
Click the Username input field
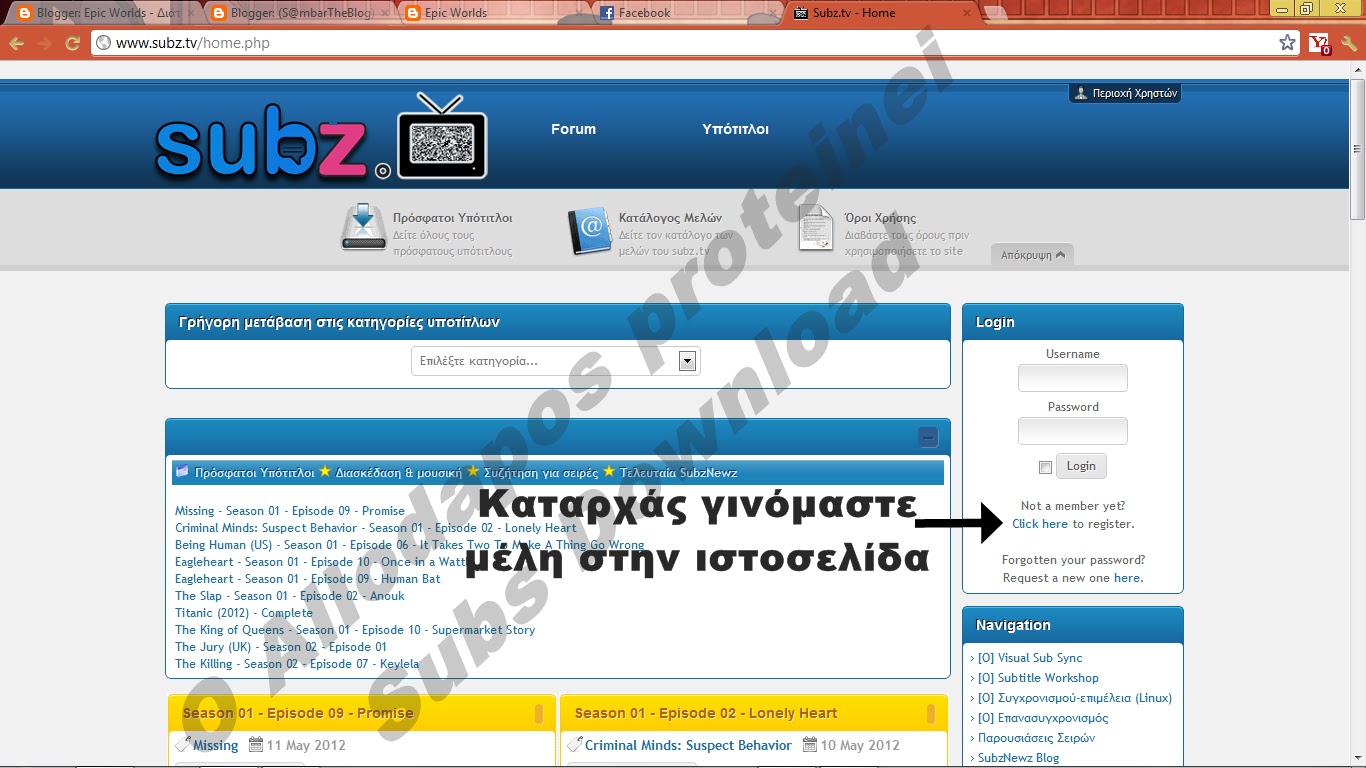pos(1073,378)
